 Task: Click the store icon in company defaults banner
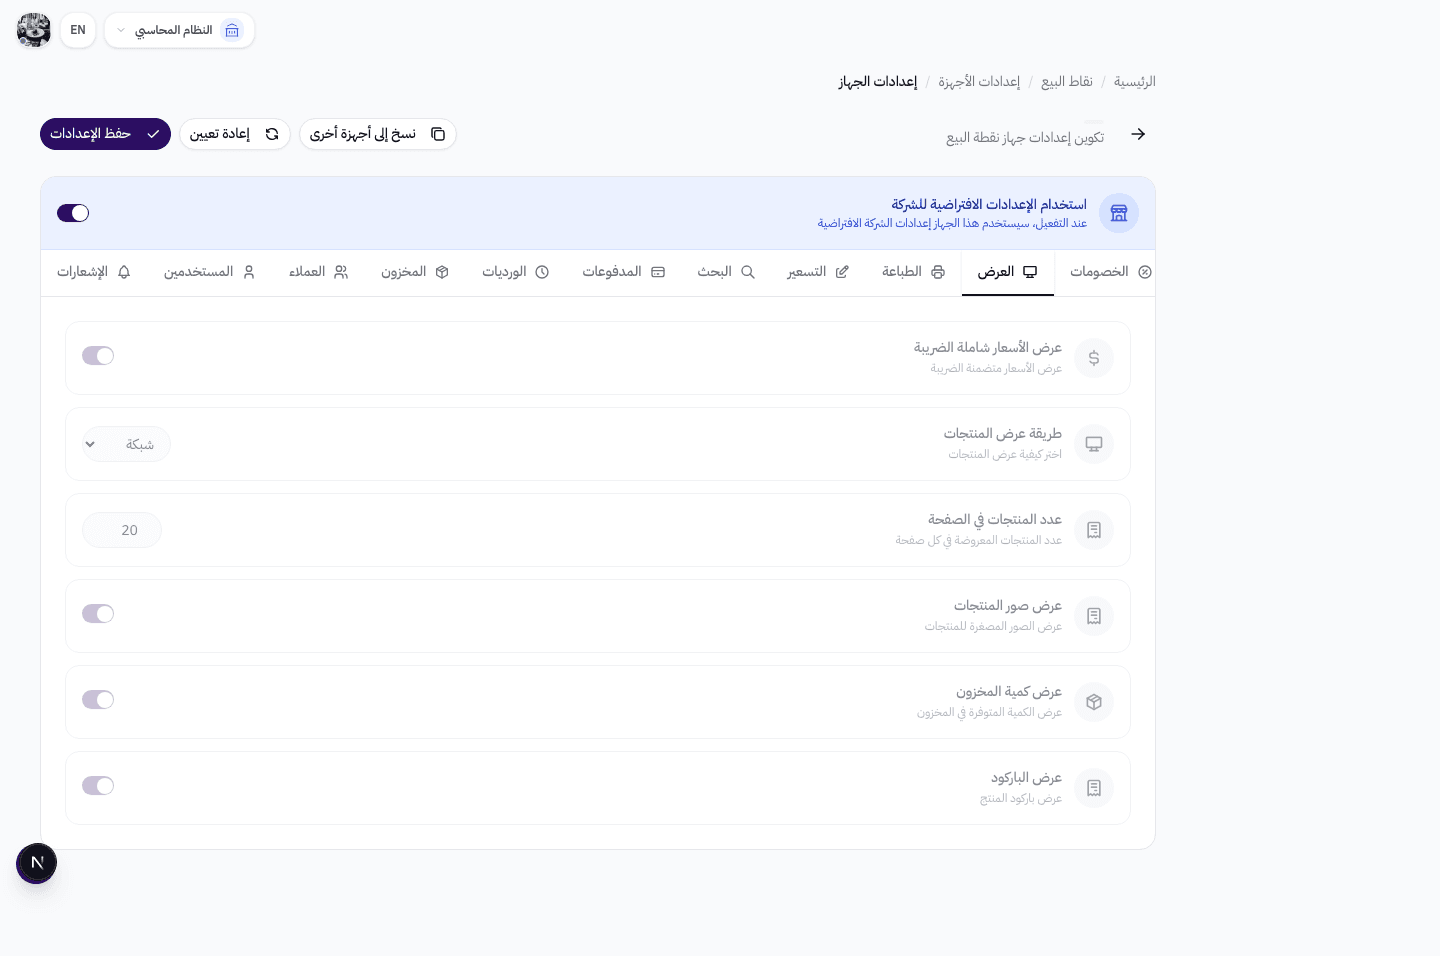tap(1119, 213)
